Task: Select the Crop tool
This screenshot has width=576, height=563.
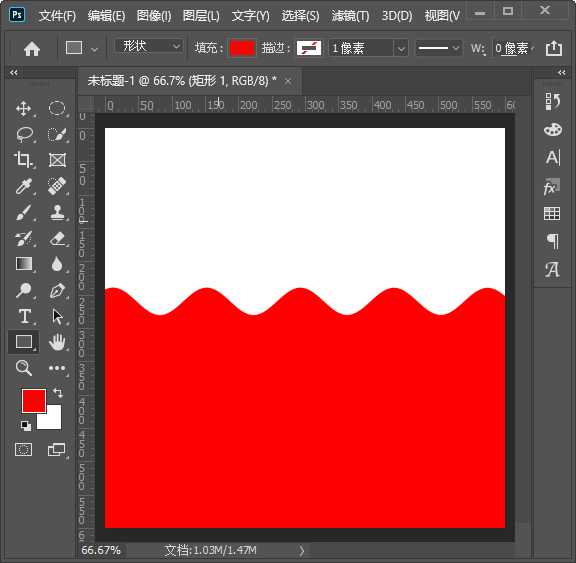Action: click(23, 160)
